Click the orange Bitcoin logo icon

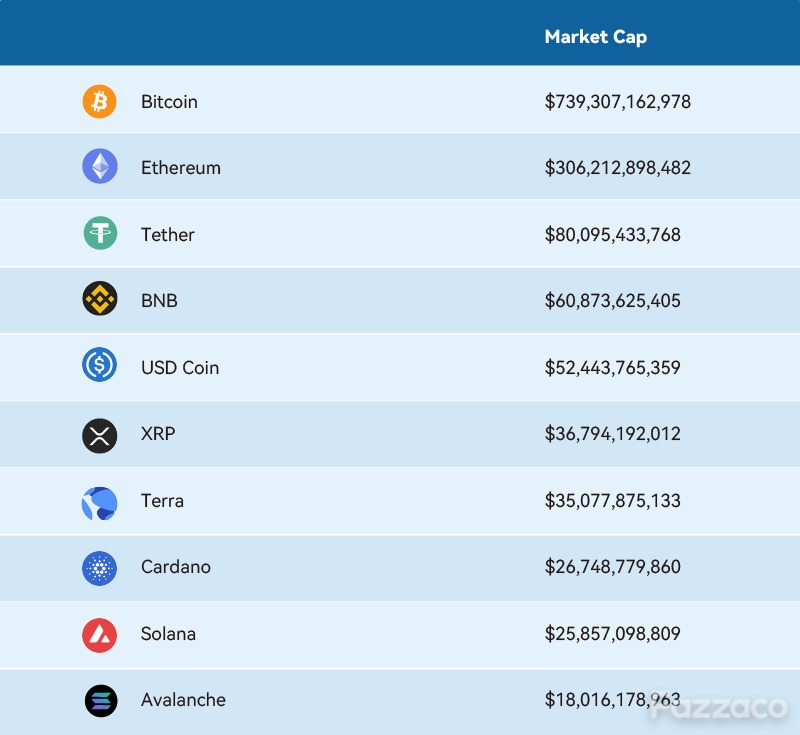(x=99, y=102)
